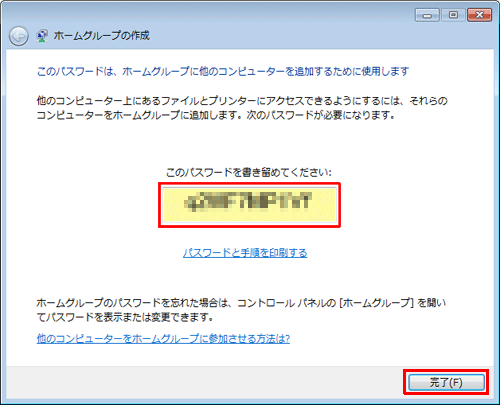Click the HomeGroup icon beside the title
The width and height of the screenshot is (500, 405).
[42, 36]
